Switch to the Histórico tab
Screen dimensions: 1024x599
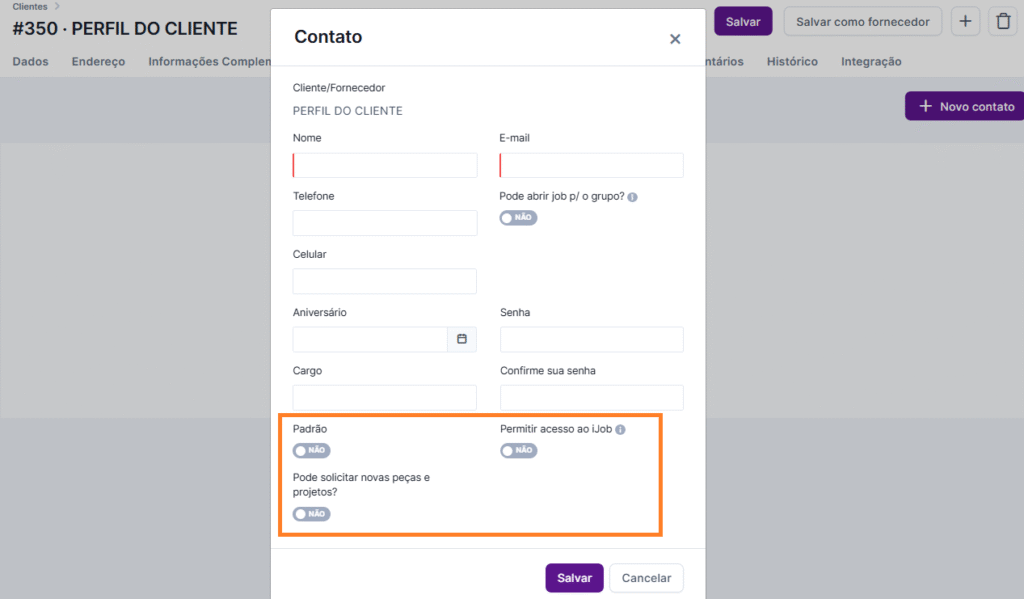pos(792,62)
